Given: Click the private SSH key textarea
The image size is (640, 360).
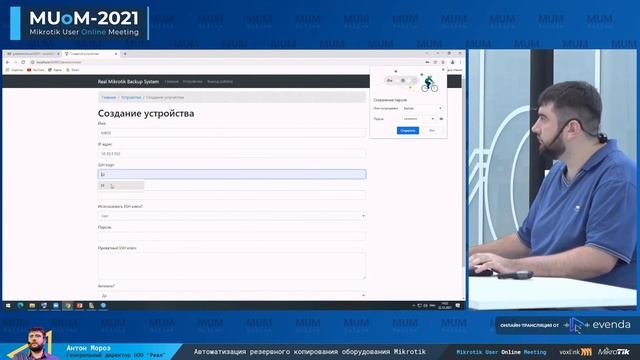Looking at the screenshot, I should tap(232, 266).
